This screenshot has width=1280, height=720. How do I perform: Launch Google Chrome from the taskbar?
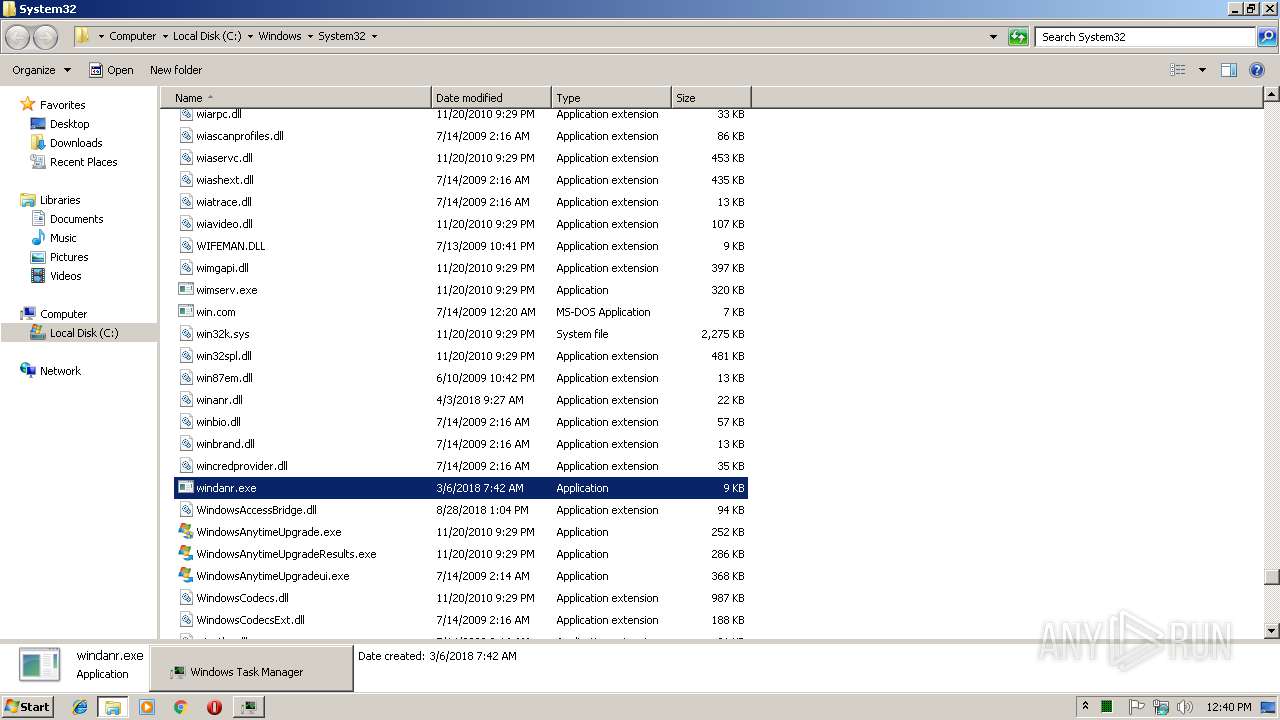coord(181,707)
